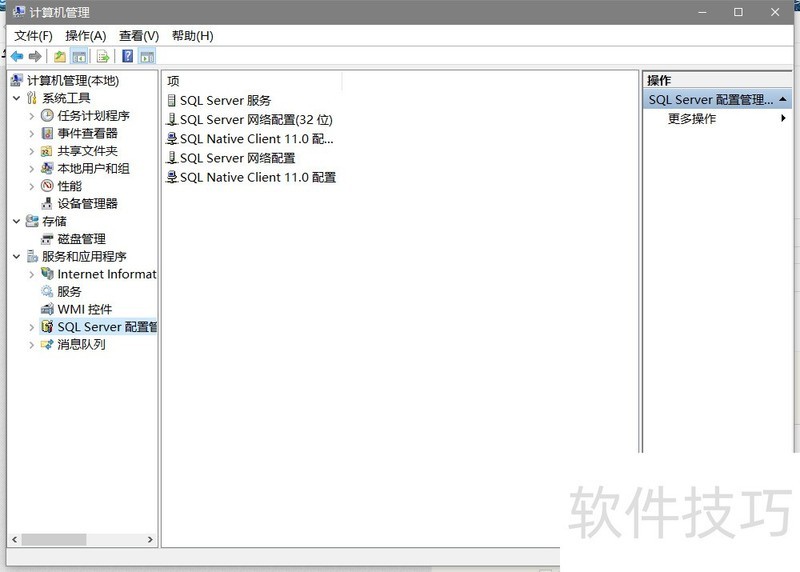Collapse the SQL Server 配置管理器 actions section header
800x572 pixels.
pos(782,100)
